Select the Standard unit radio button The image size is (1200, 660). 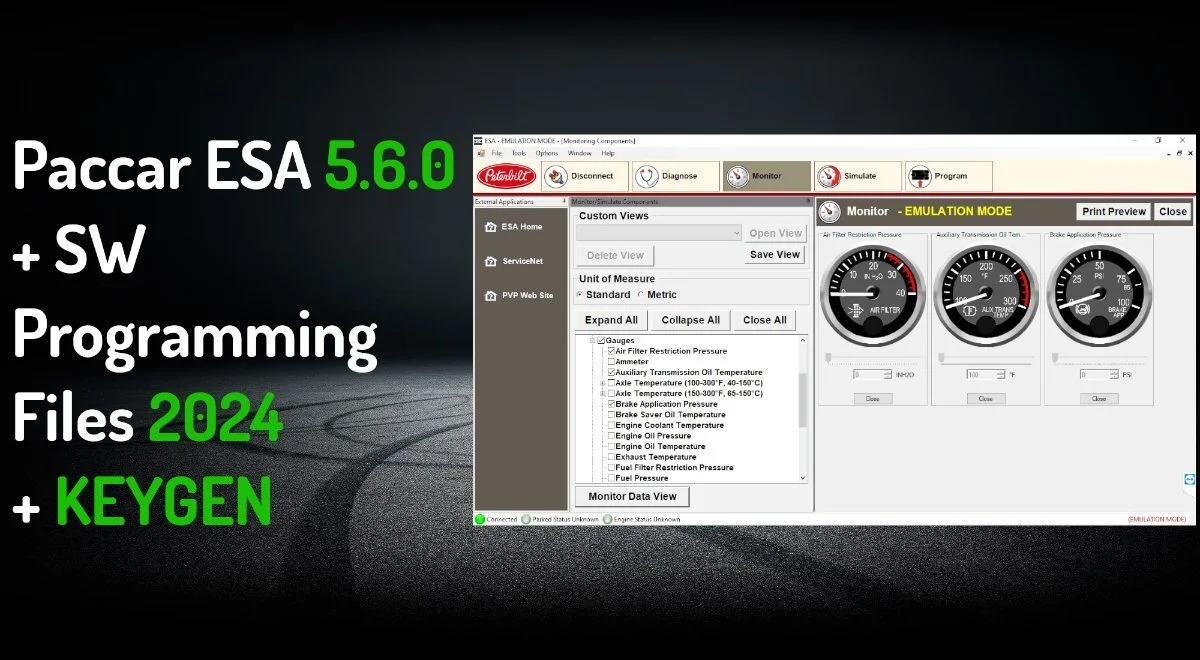[579, 295]
